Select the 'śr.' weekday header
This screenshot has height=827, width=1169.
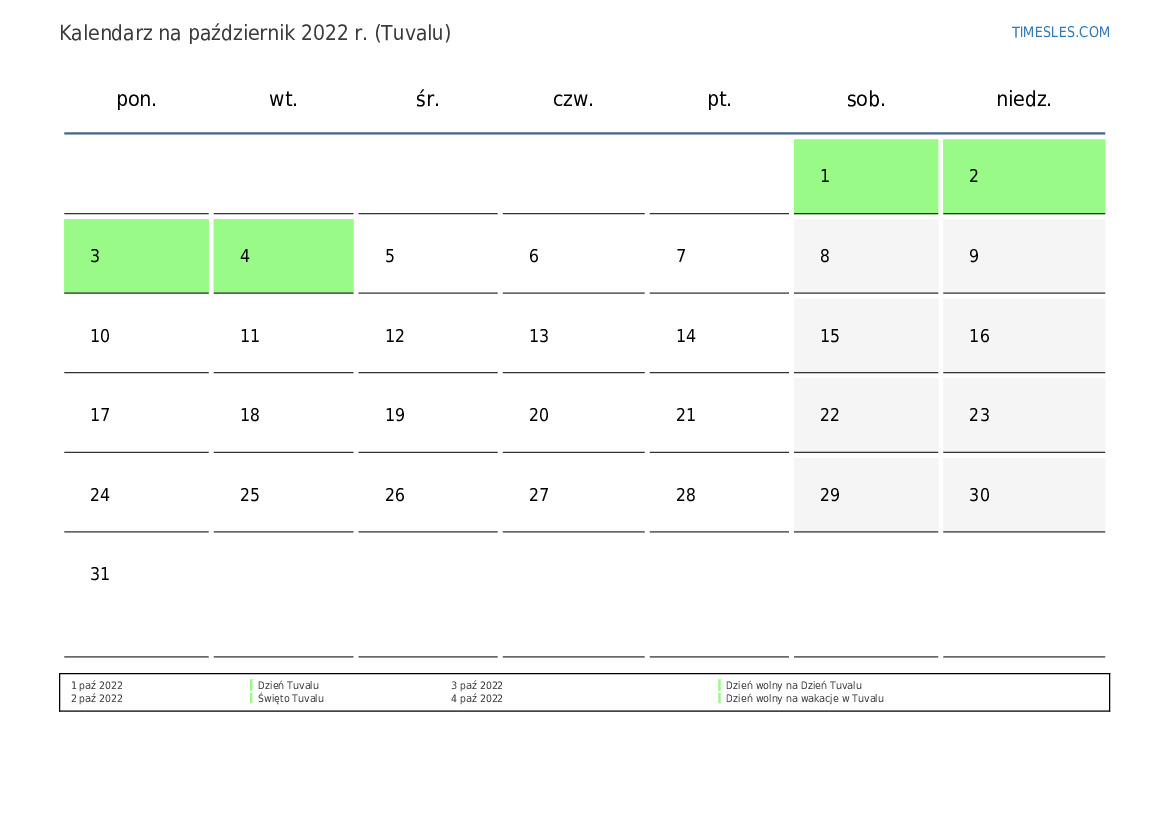428,99
